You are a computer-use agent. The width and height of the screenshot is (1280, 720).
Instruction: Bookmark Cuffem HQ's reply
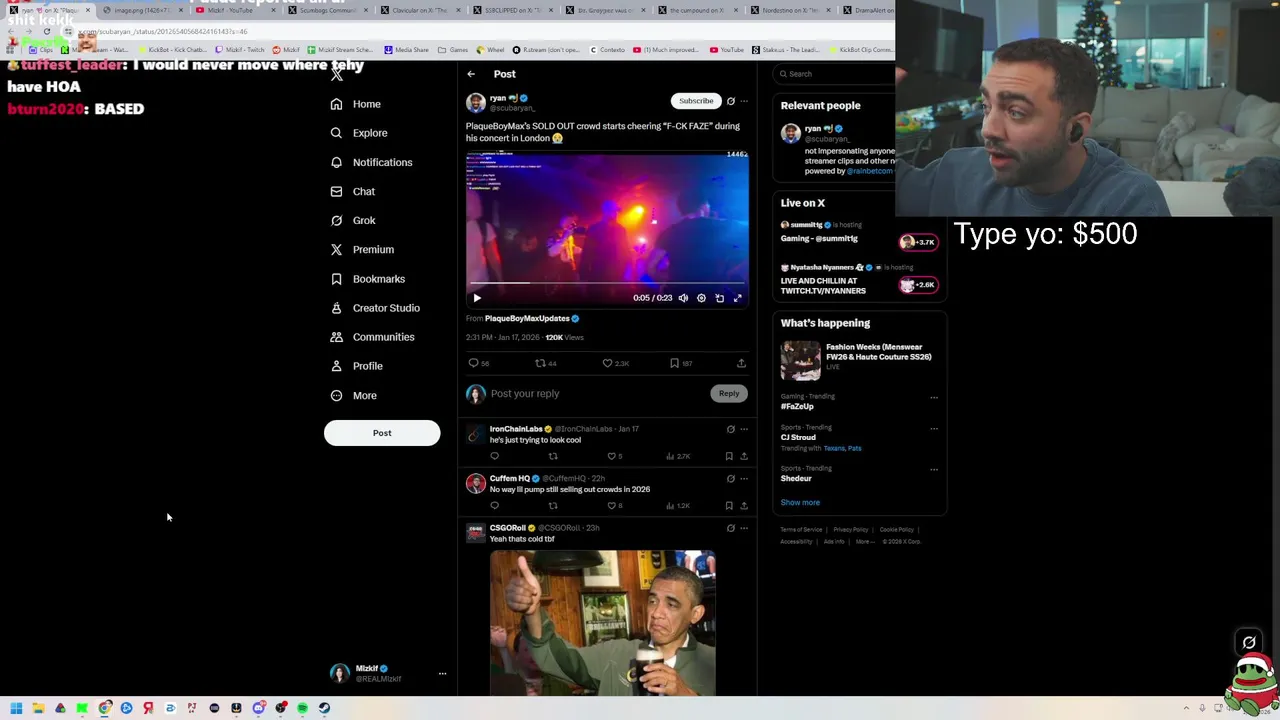pos(729,506)
